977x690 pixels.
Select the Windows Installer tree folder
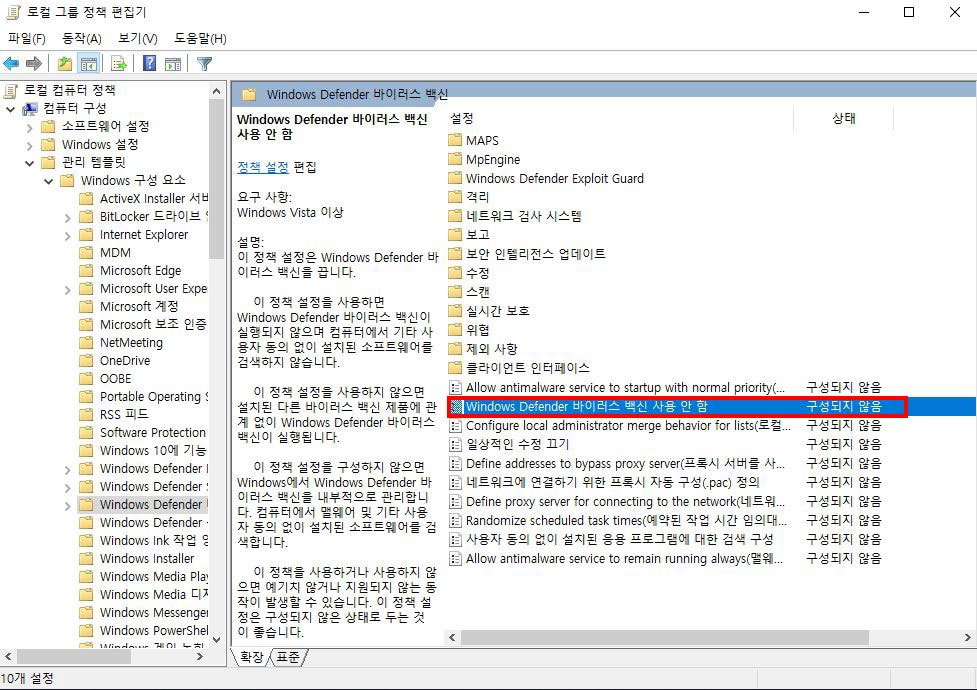(x=138, y=559)
